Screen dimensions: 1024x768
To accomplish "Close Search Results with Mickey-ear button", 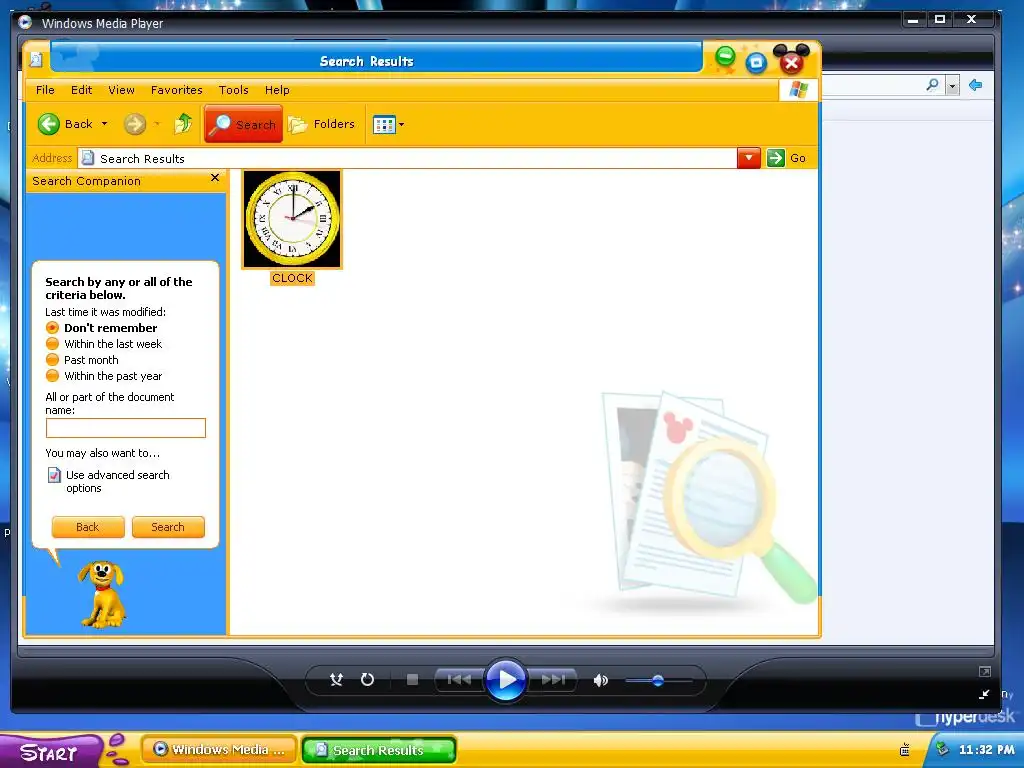I will 791,61.
